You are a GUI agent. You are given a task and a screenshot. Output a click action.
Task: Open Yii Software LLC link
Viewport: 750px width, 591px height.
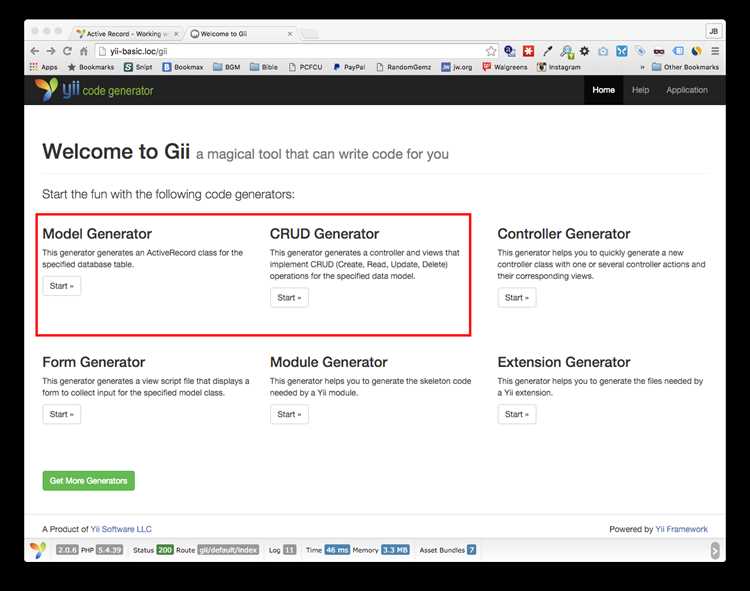coord(121,529)
